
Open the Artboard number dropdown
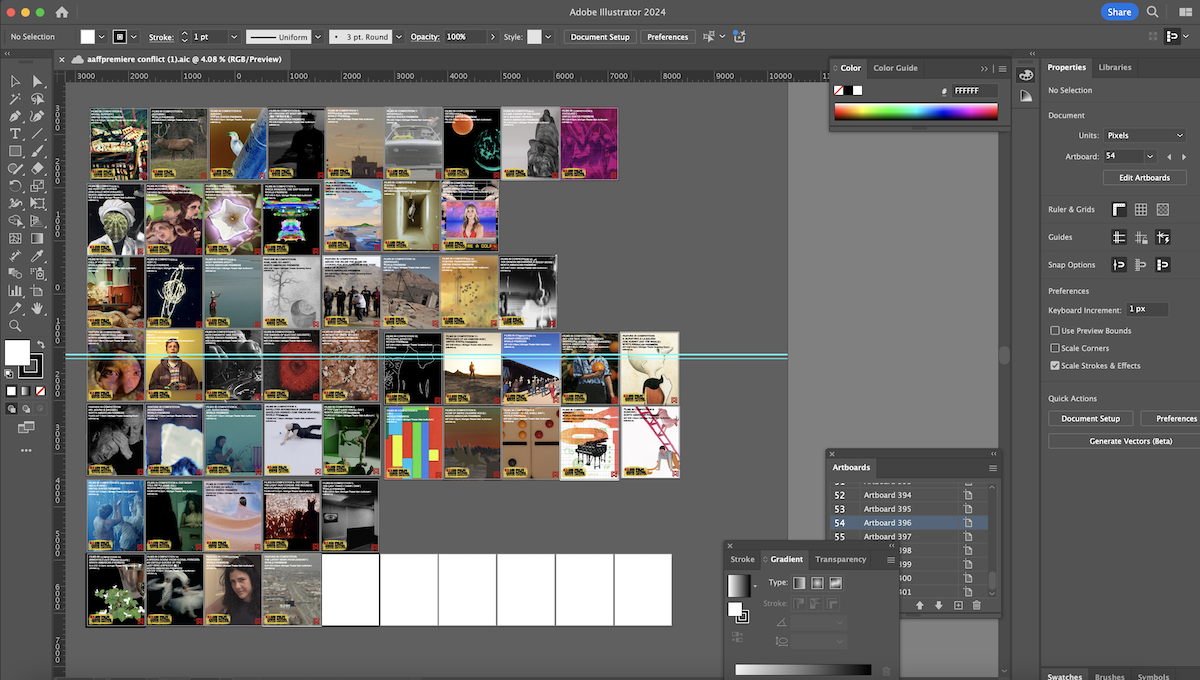1150,156
